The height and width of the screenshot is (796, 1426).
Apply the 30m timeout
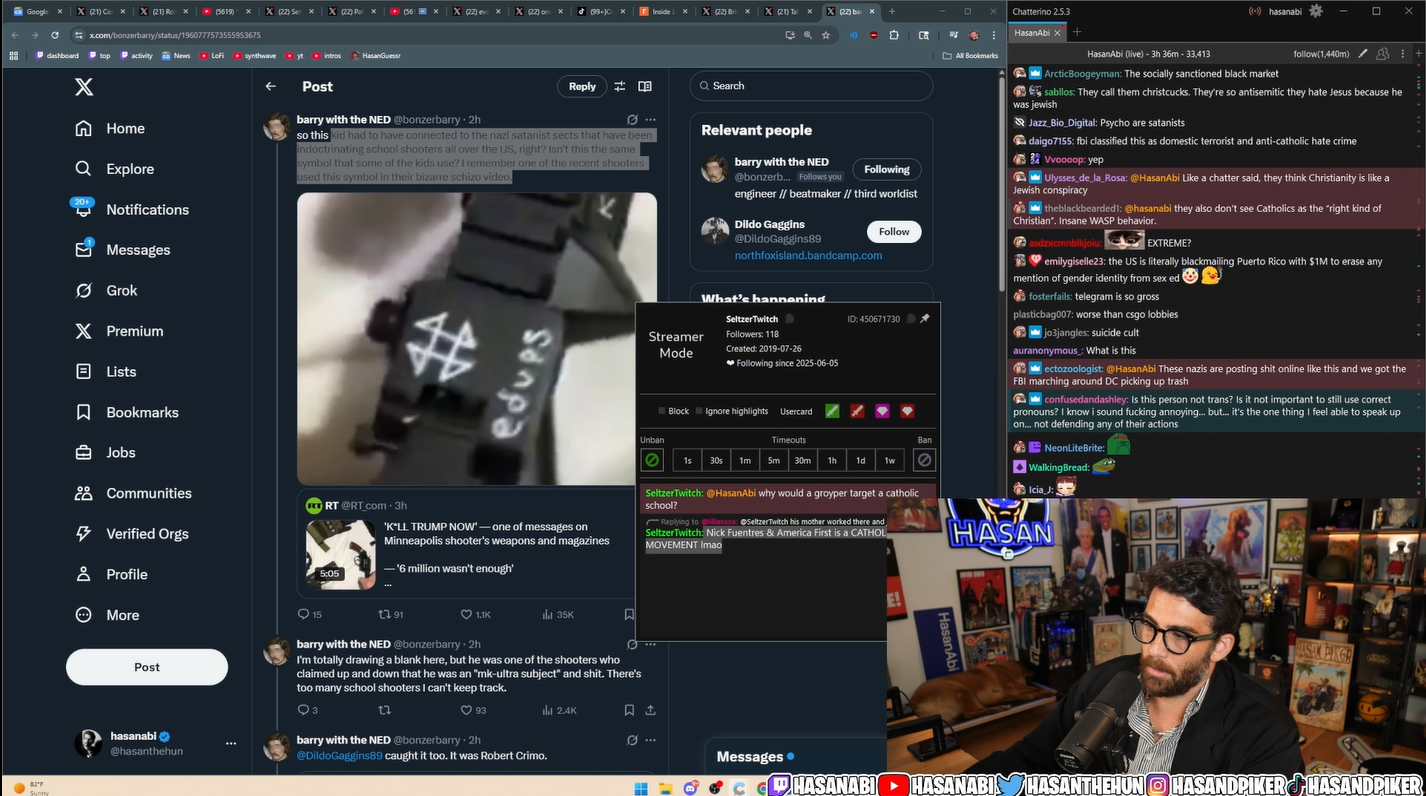coord(803,460)
